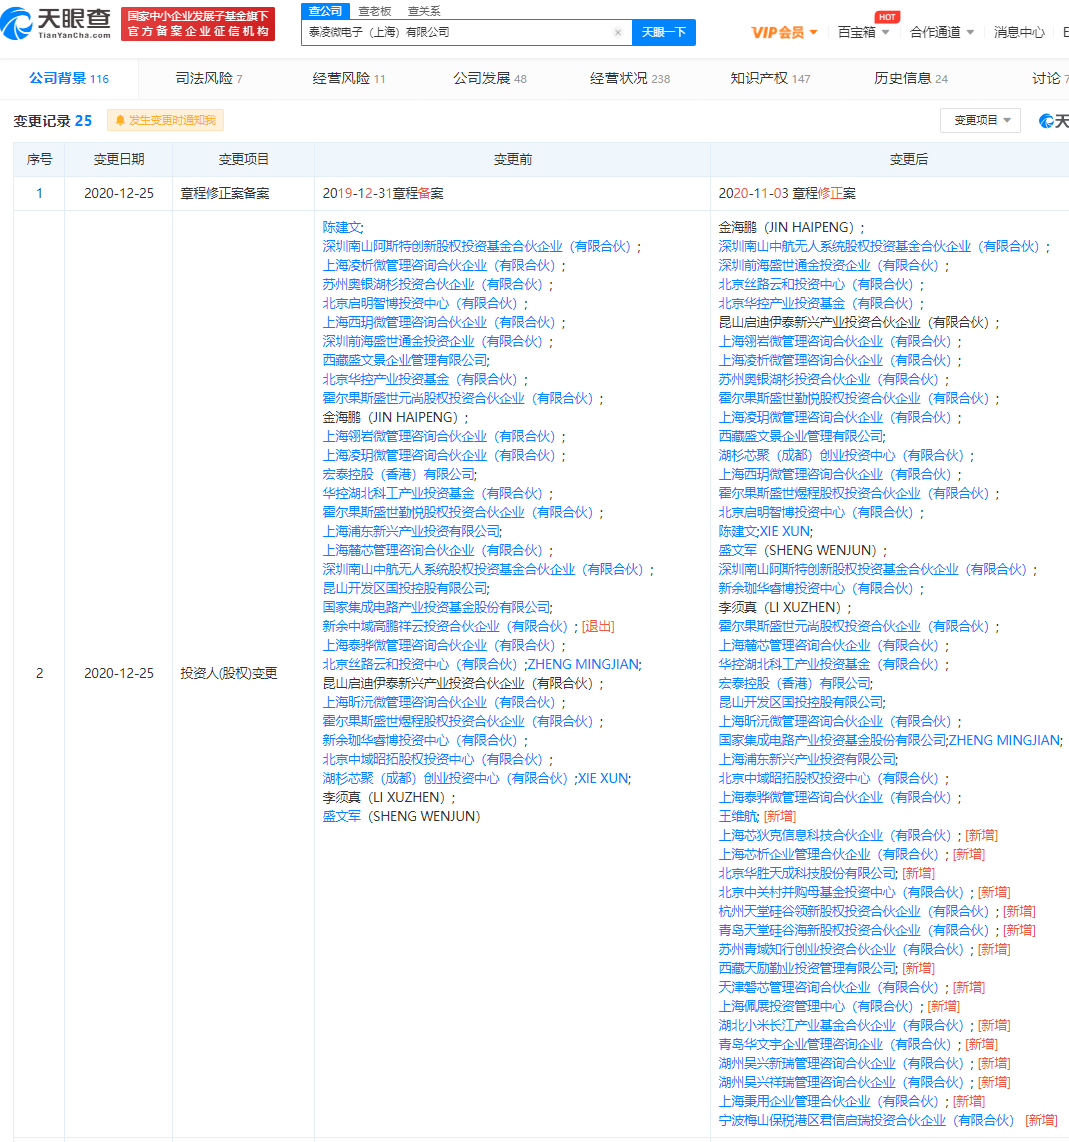
Task: Open 宁波梅山保税港区君信启瑞投资合伙企业 link
Action: tap(867, 1120)
